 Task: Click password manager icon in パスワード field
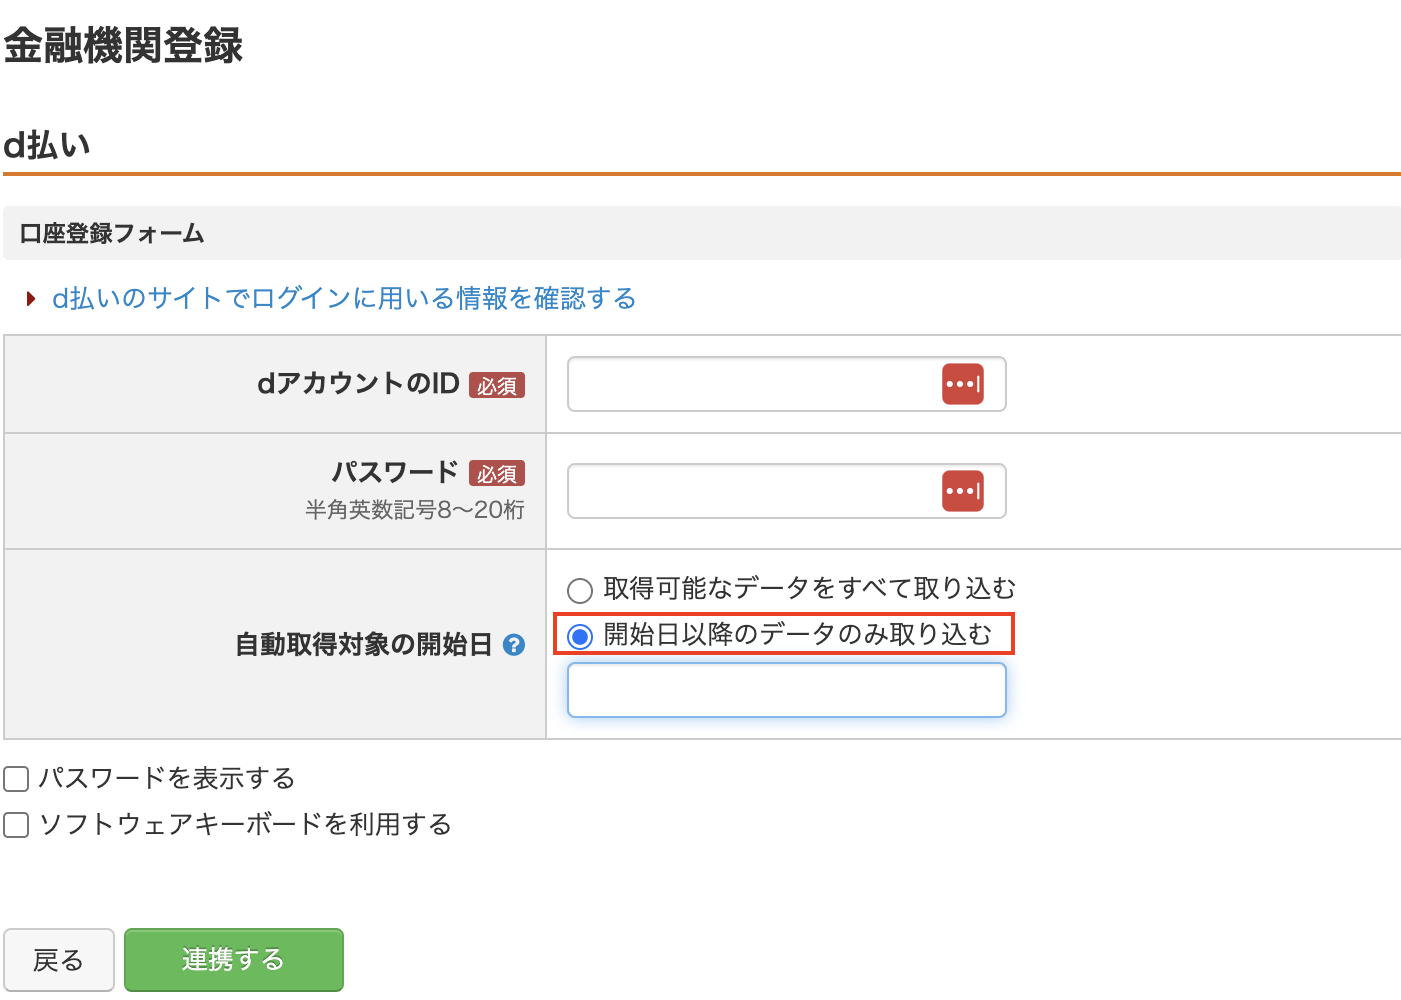(x=963, y=491)
